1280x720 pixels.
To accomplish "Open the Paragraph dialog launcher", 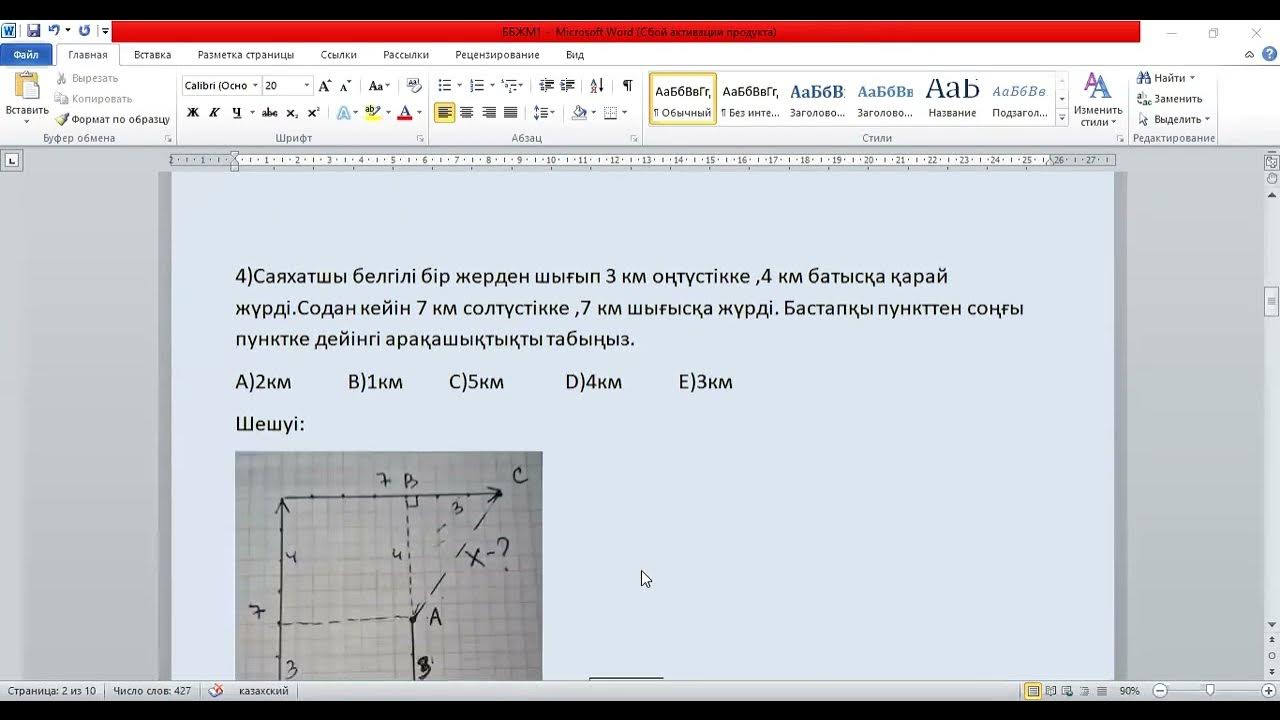I will tap(634, 138).
